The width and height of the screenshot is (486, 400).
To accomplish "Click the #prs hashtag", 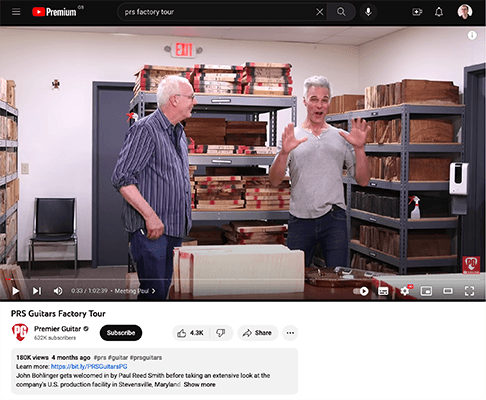I will [100, 358].
